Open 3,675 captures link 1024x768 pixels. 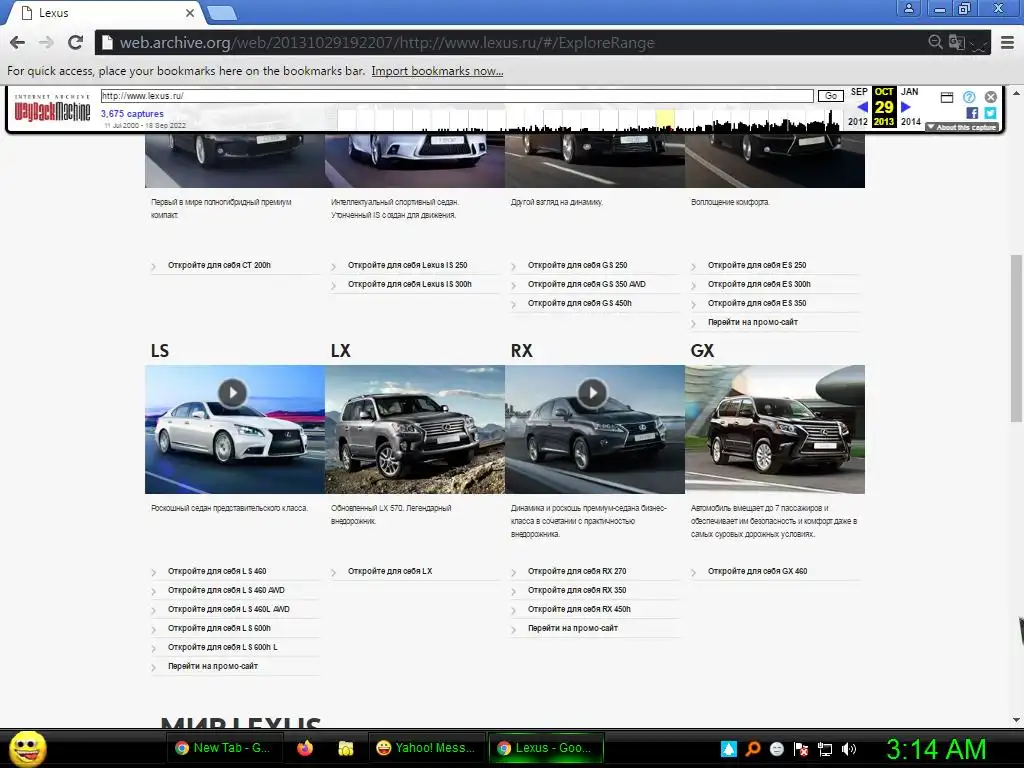click(x=132, y=114)
